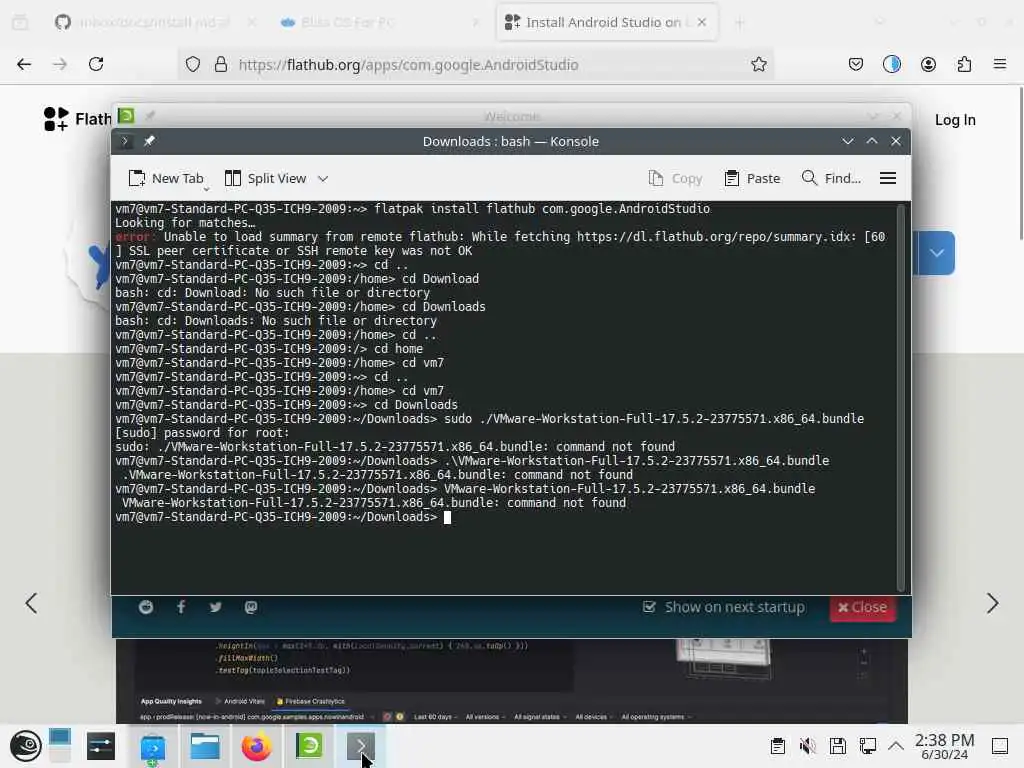
Task: Open the disk devices tray icon
Action: [837, 746]
